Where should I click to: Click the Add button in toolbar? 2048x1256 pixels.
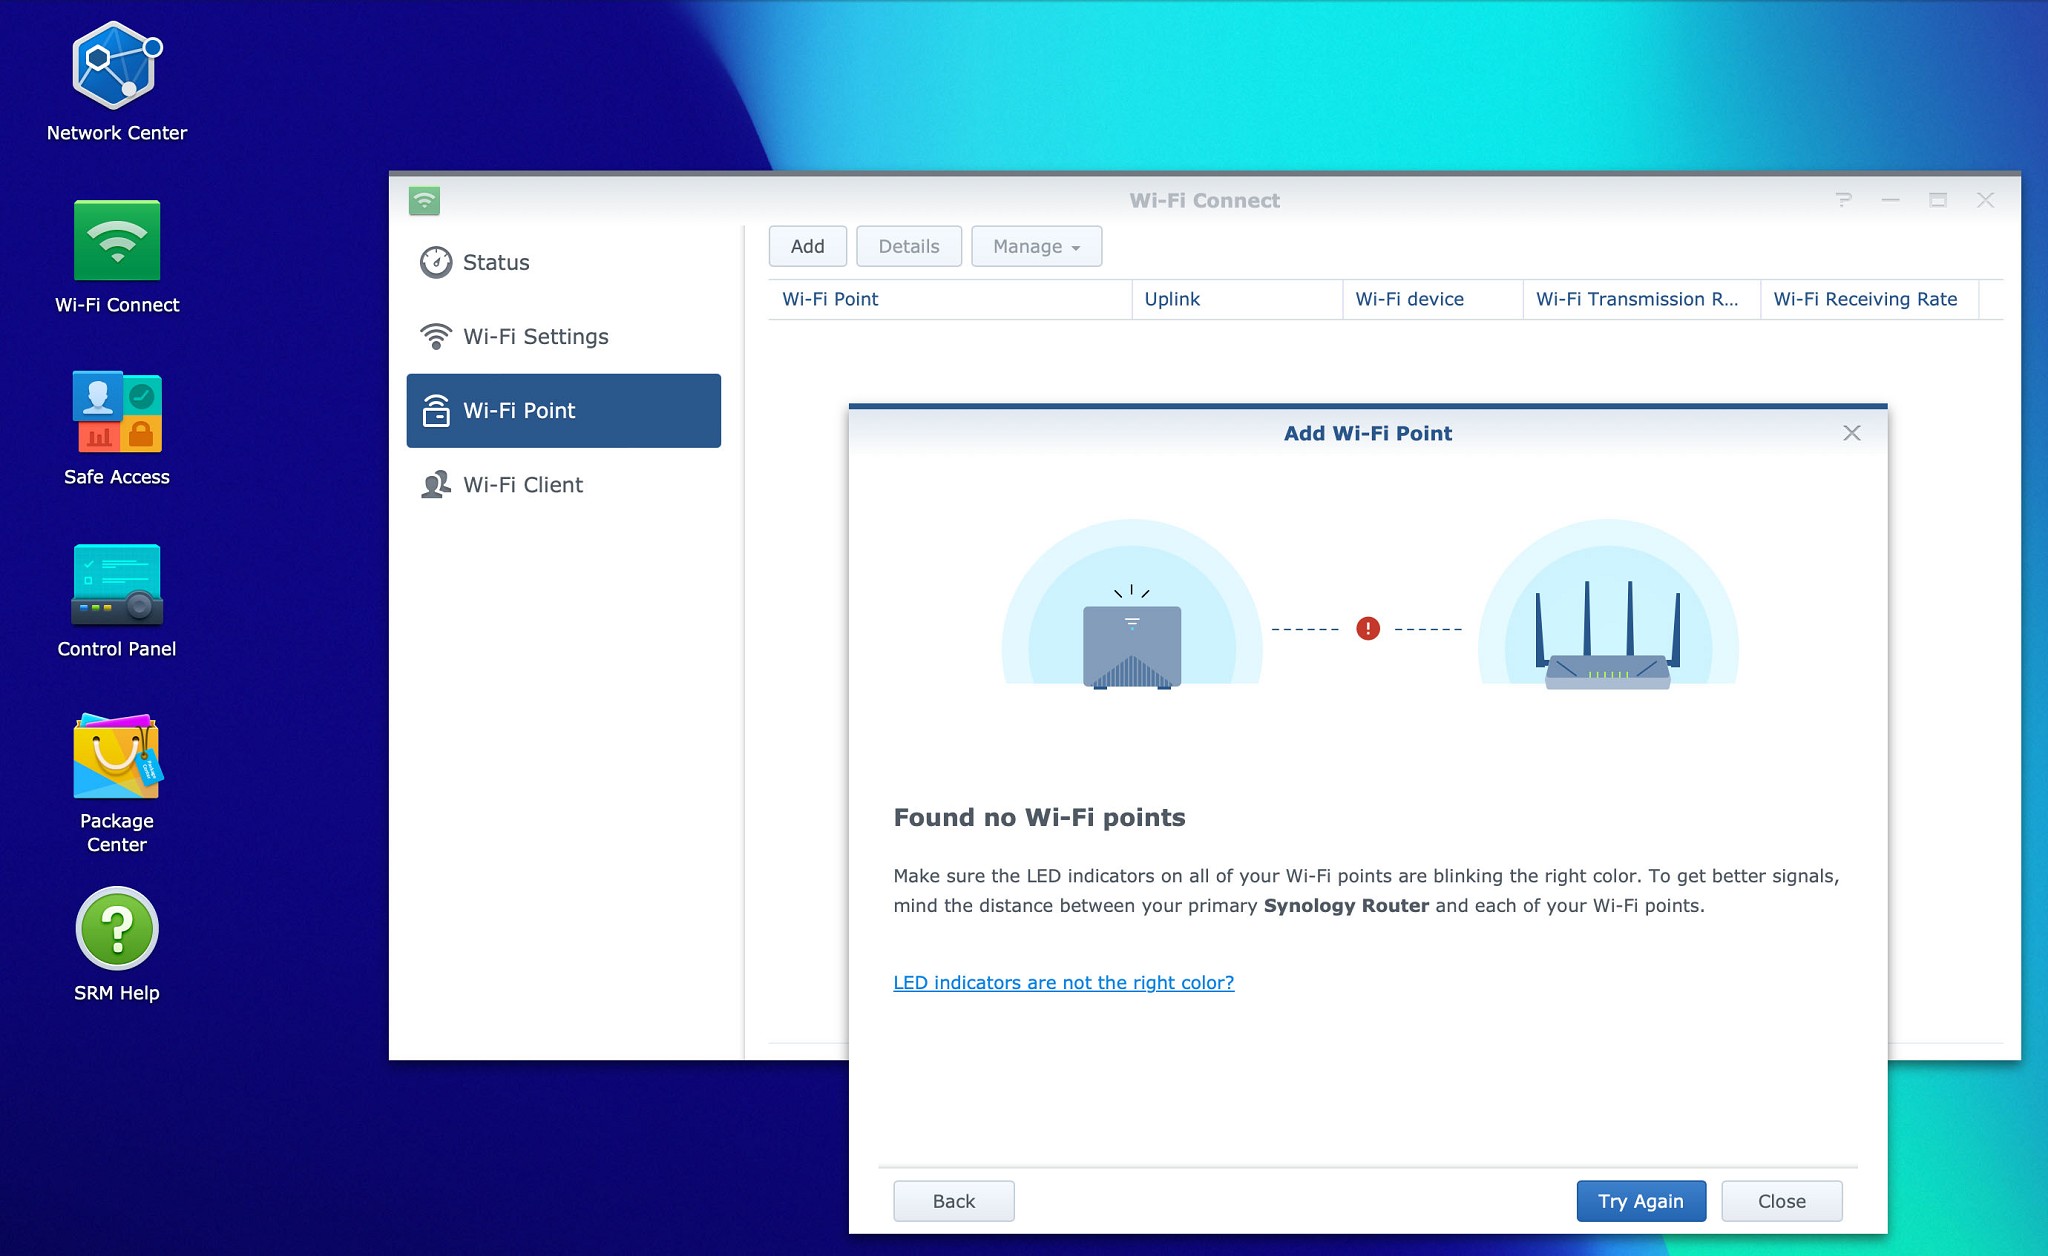pyautogui.click(x=807, y=247)
